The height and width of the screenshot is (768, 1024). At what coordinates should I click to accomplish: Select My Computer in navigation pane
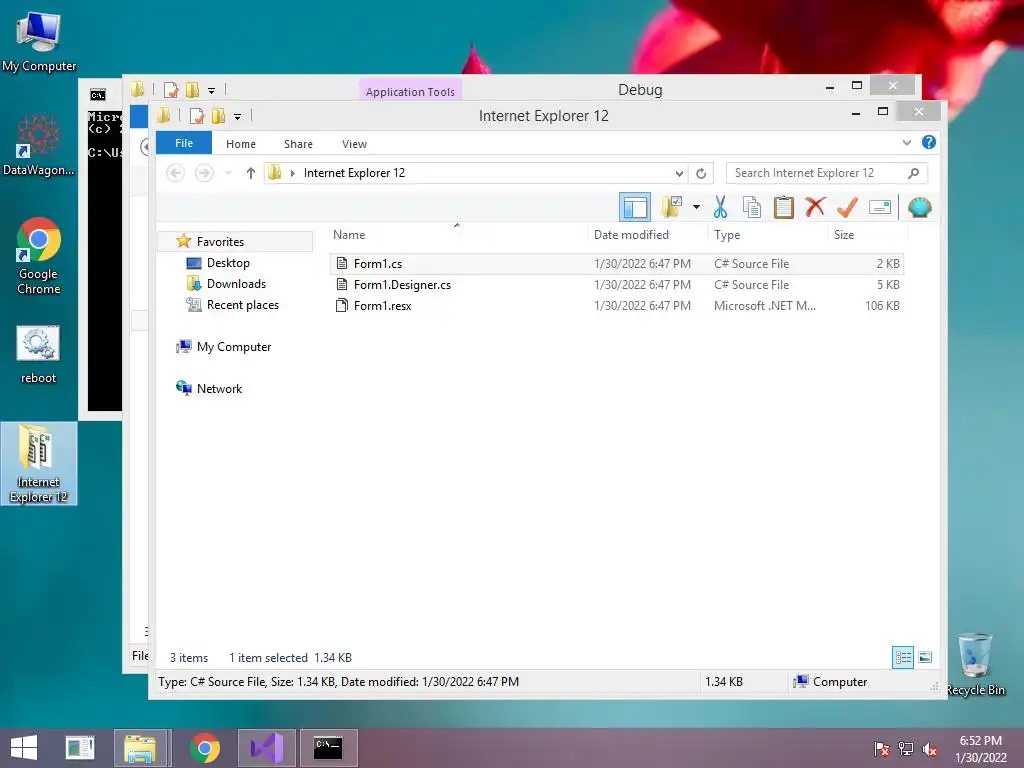[234, 347]
